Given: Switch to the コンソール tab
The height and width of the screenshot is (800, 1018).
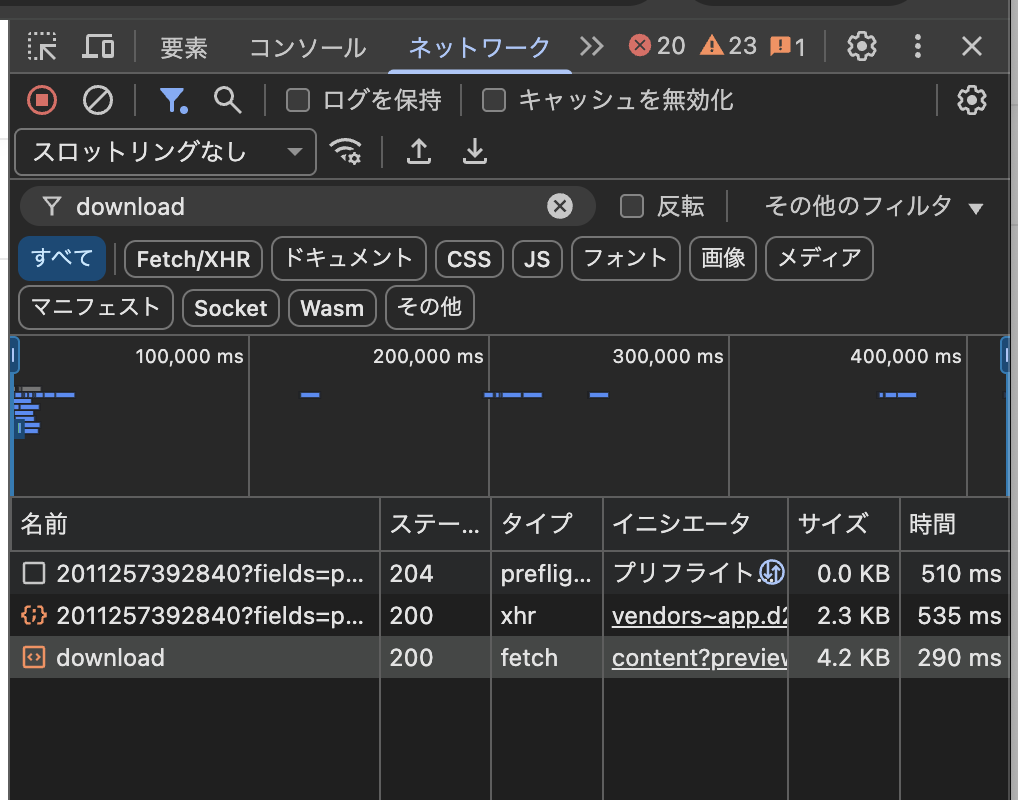Looking at the screenshot, I should 307,47.
